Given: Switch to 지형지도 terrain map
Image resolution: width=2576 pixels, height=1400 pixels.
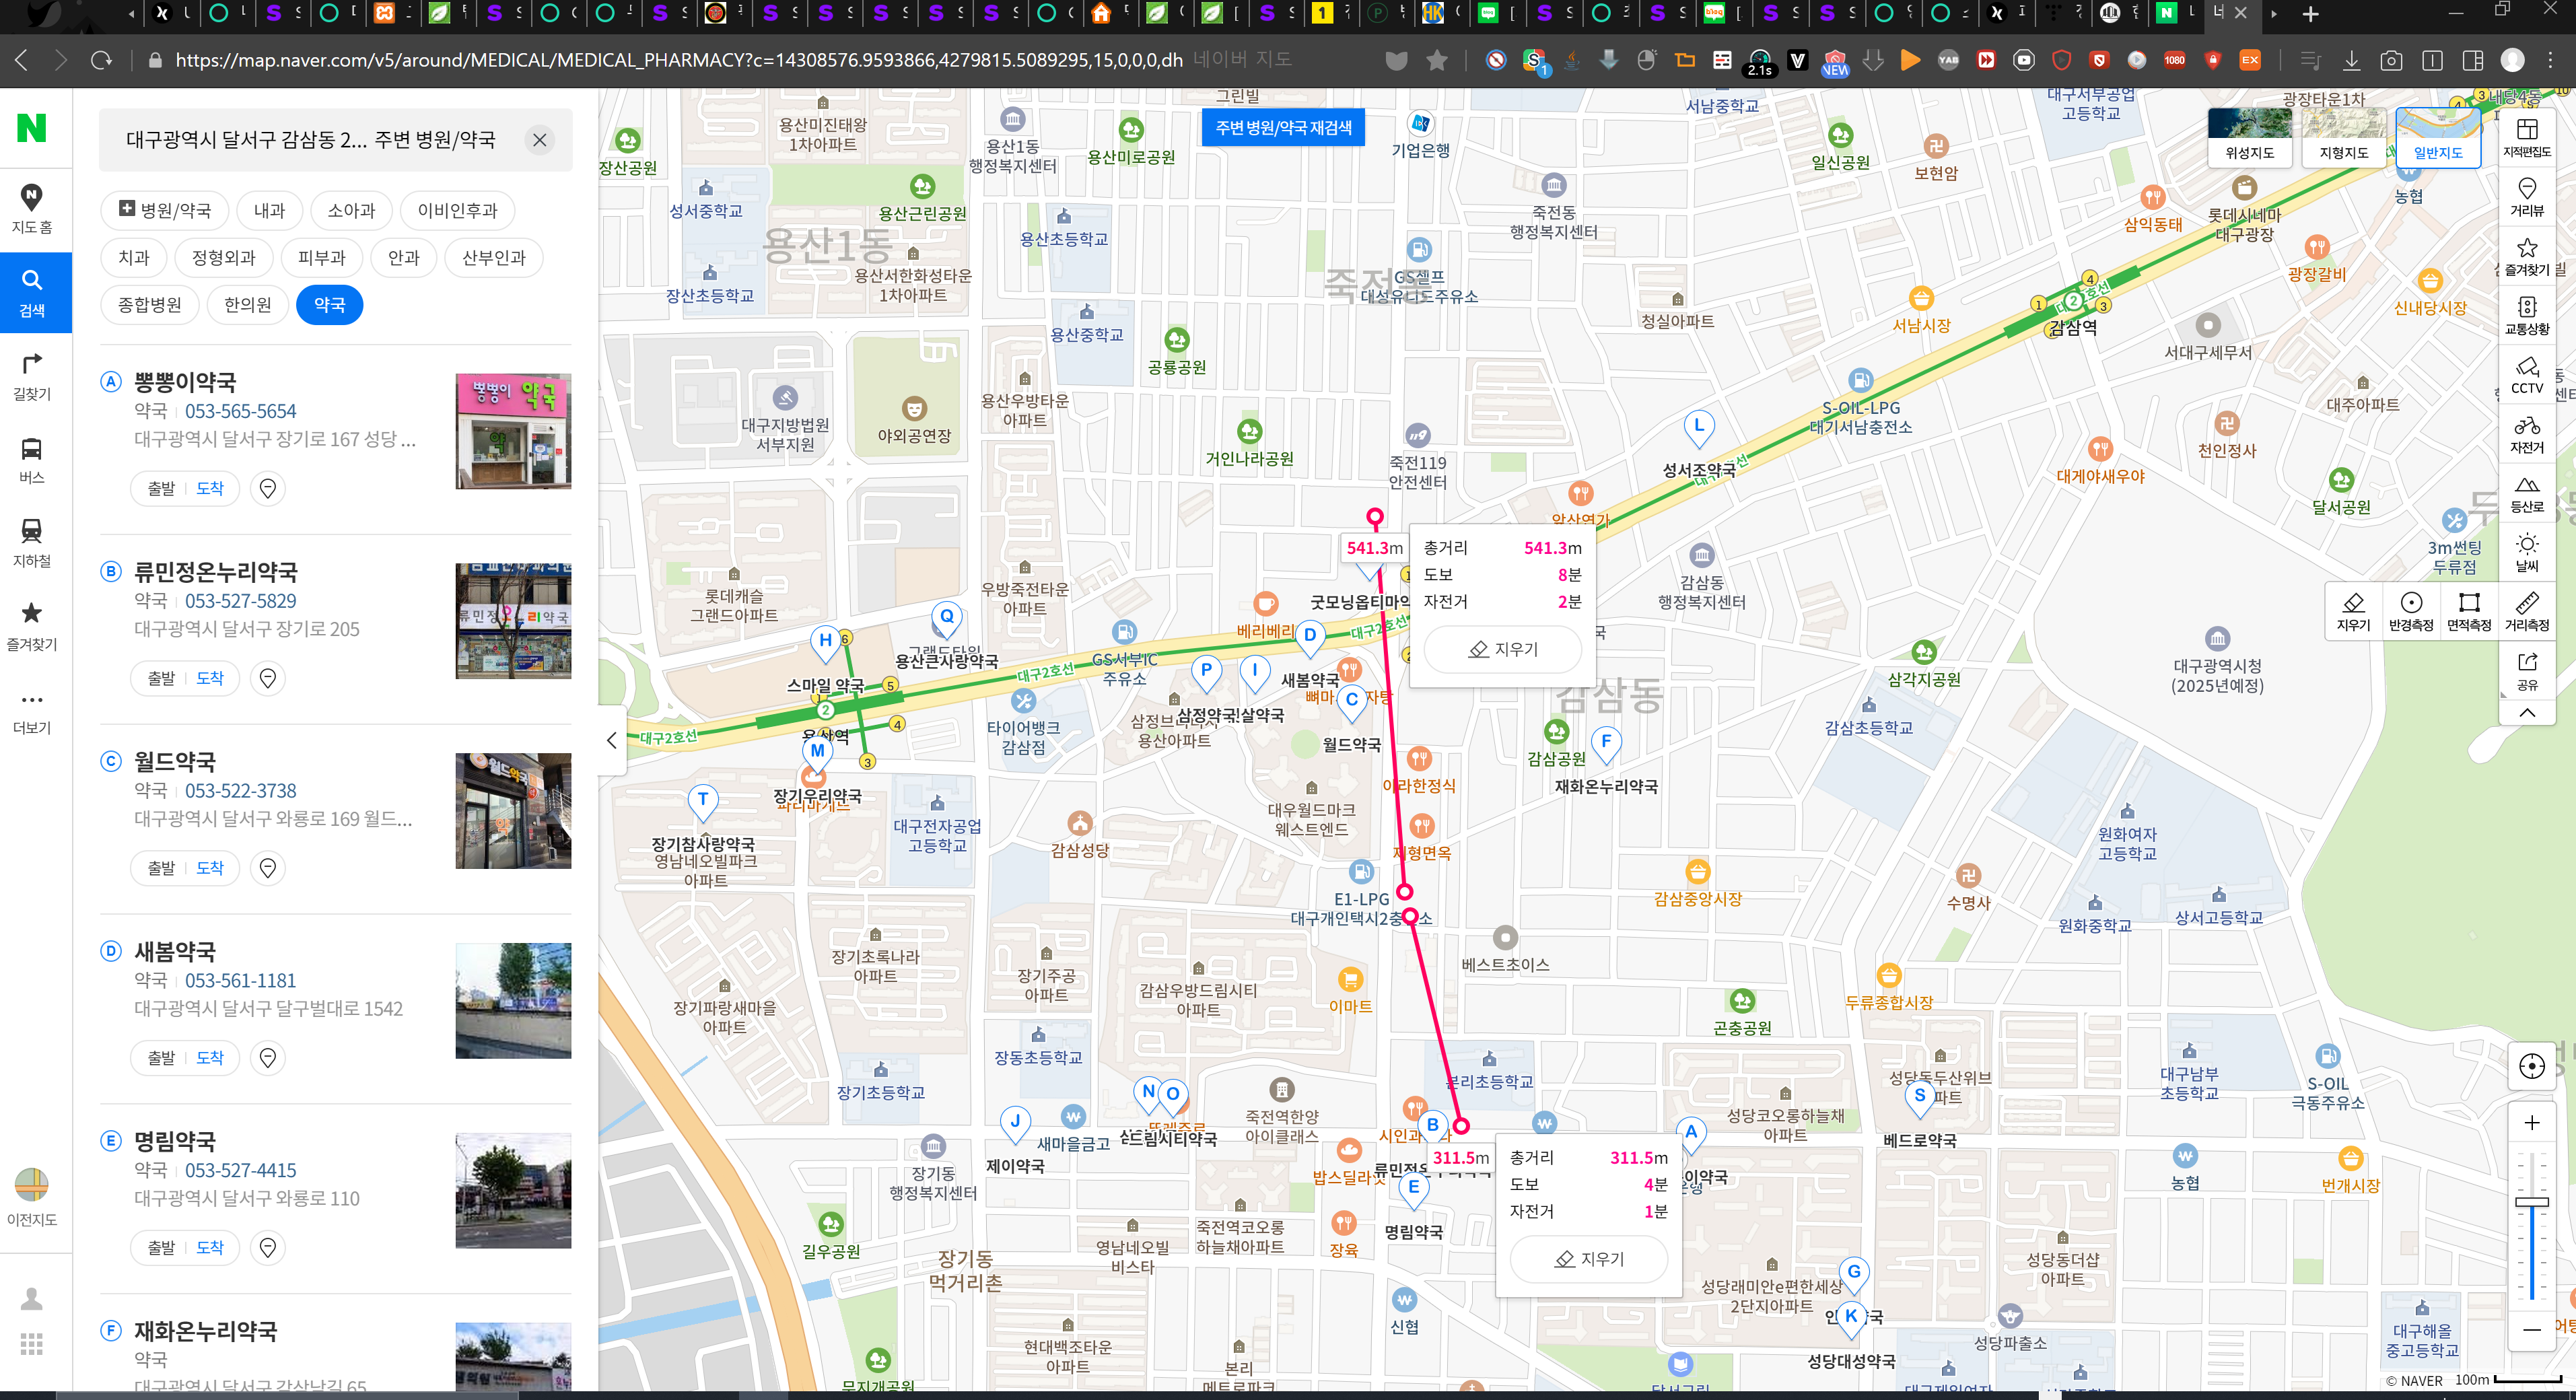Looking at the screenshot, I should [x=2343, y=137].
